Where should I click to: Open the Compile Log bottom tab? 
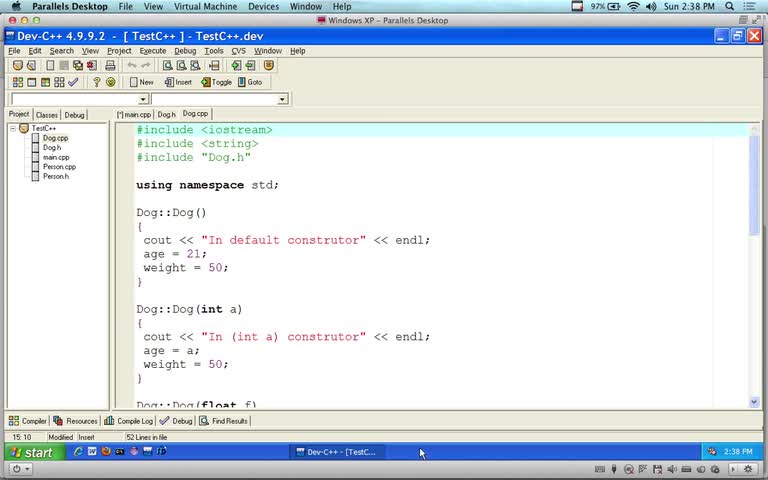click(x=128, y=421)
